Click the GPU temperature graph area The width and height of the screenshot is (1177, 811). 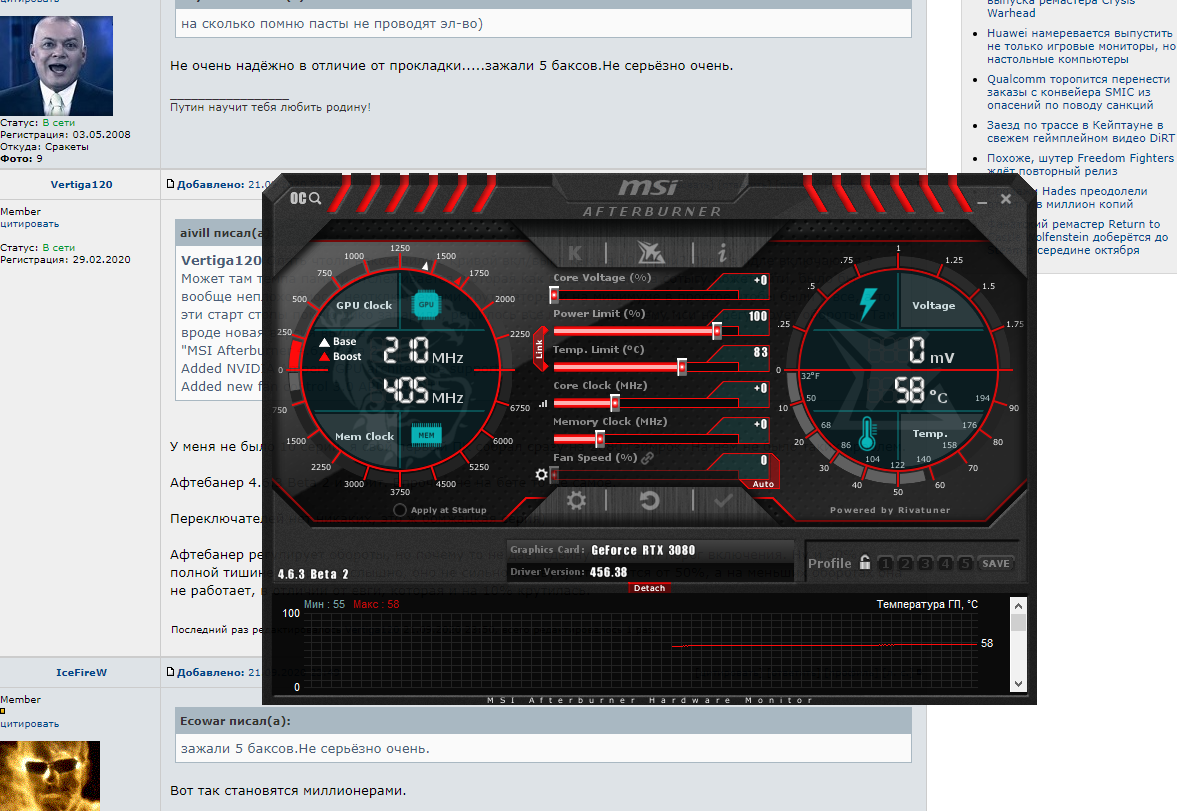(x=640, y=651)
